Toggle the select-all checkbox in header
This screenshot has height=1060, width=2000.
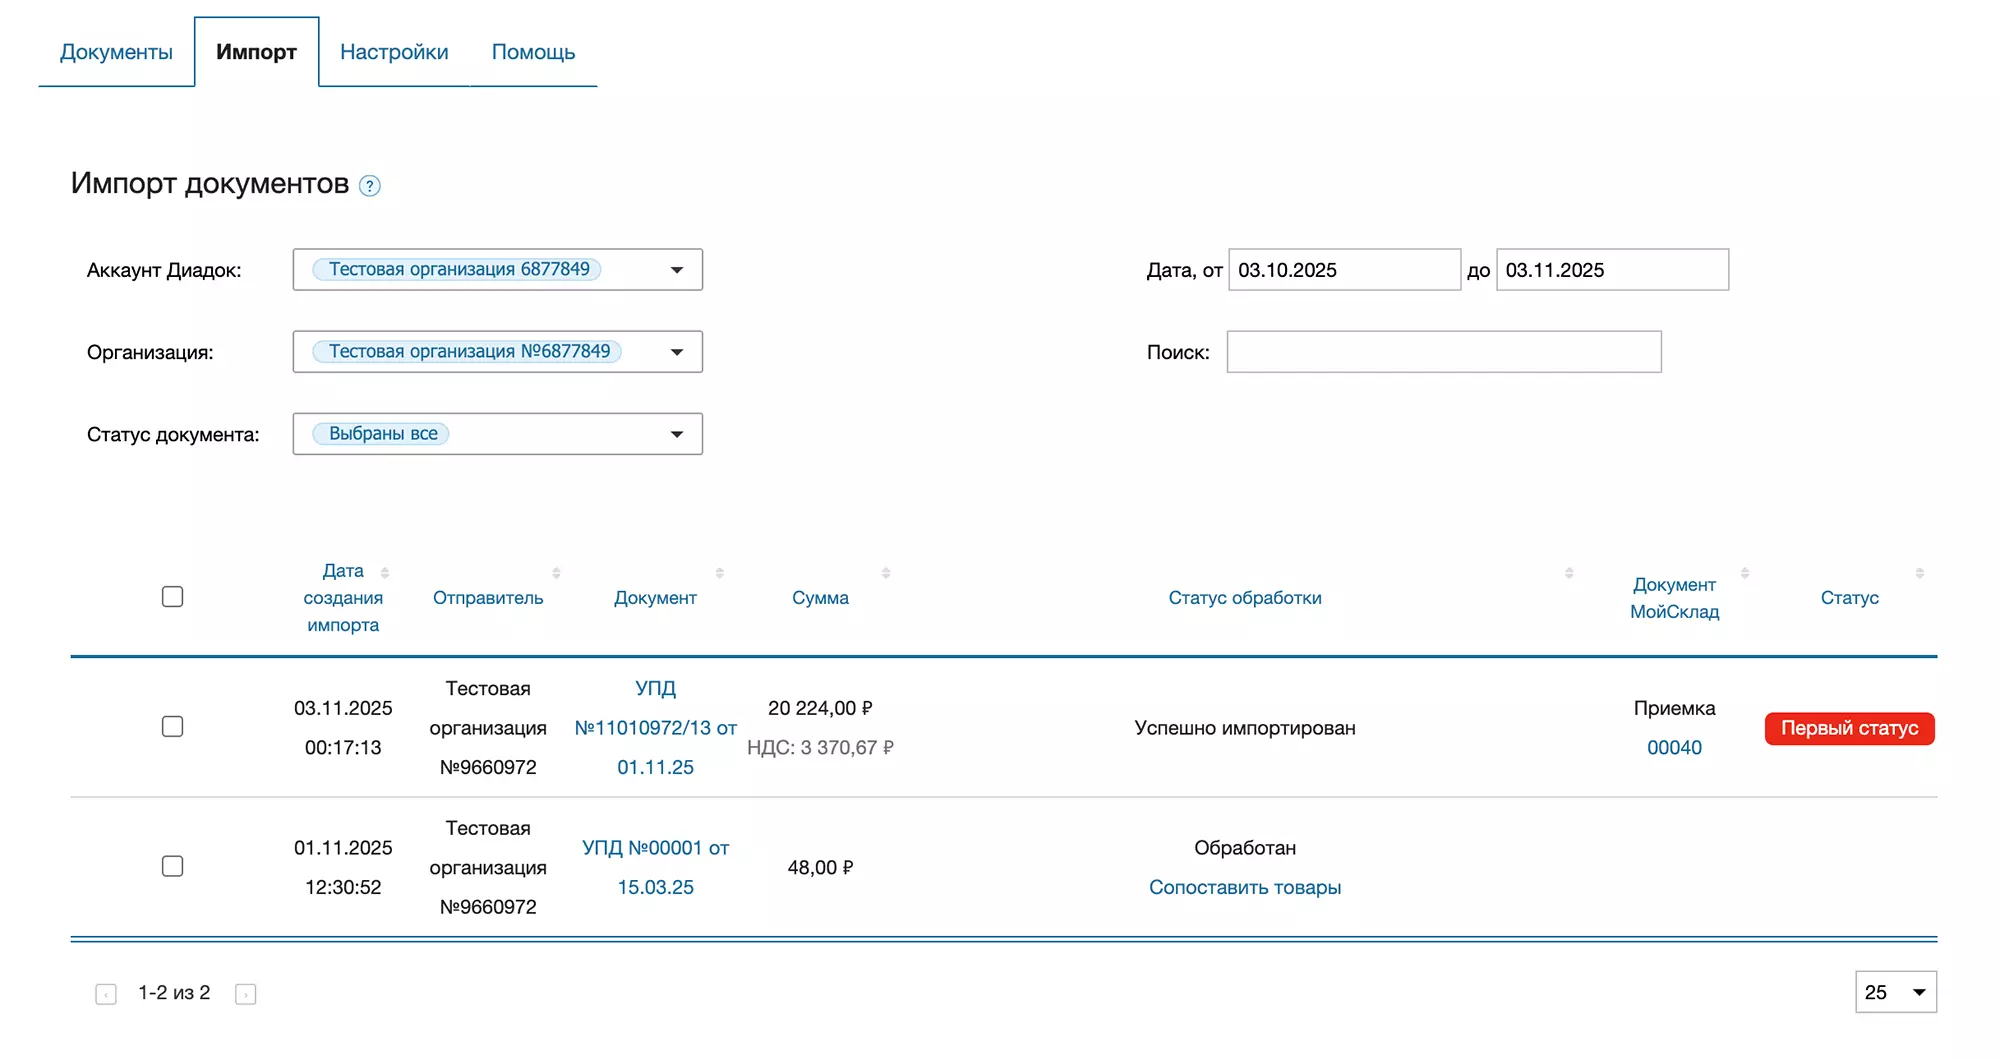tap(173, 597)
